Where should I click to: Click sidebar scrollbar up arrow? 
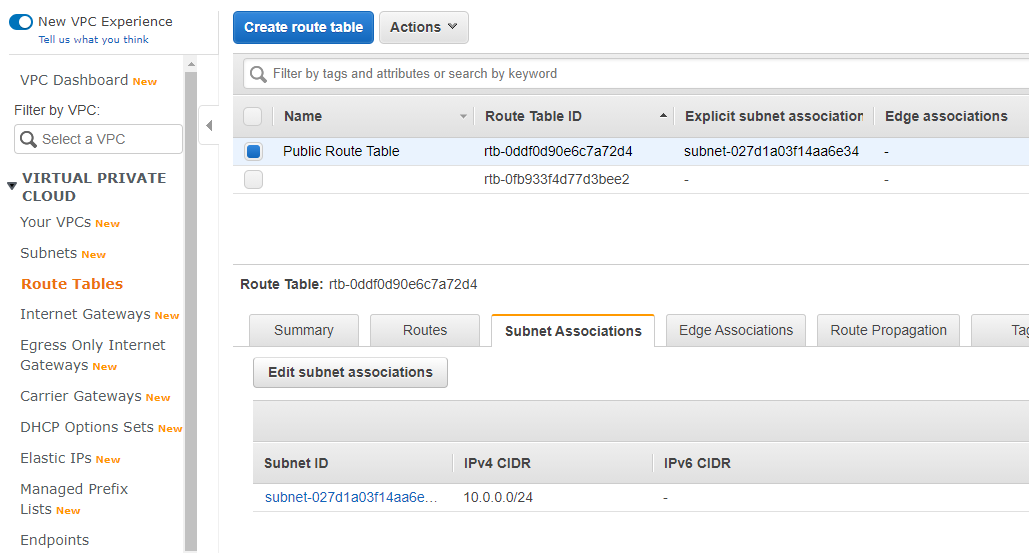(x=191, y=64)
